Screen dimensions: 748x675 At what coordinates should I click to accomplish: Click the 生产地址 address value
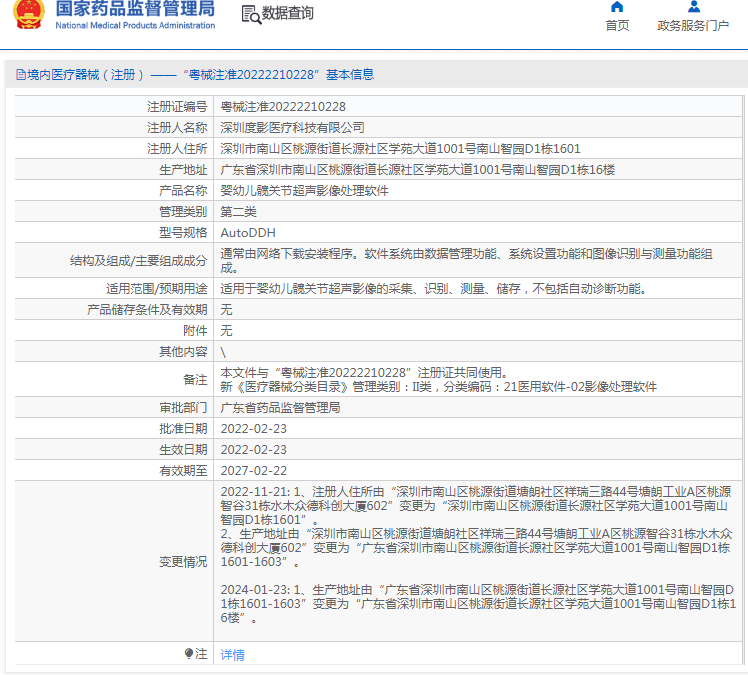tap(417, 169)
